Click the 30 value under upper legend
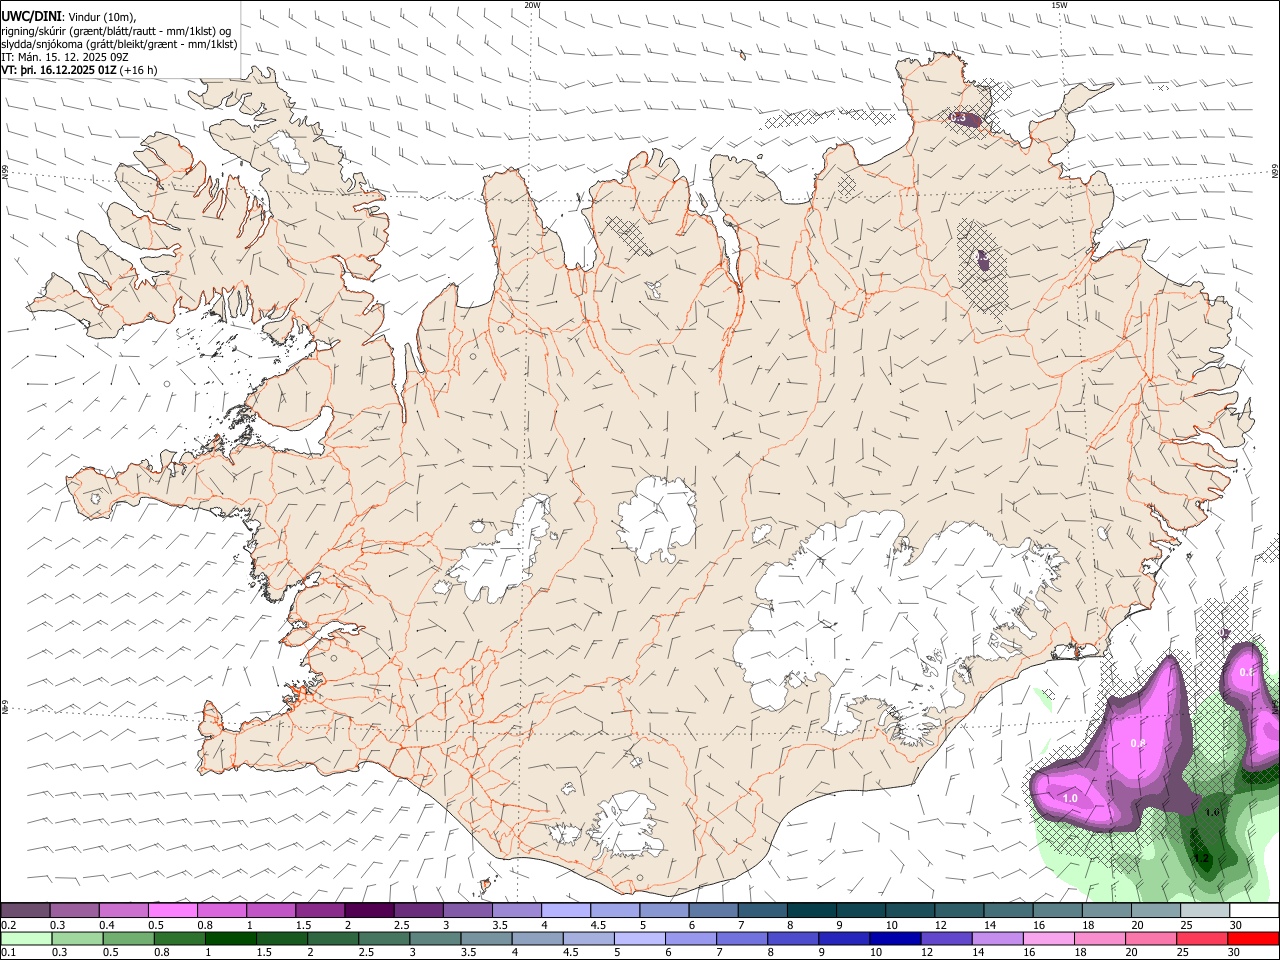 (1236, 925)
